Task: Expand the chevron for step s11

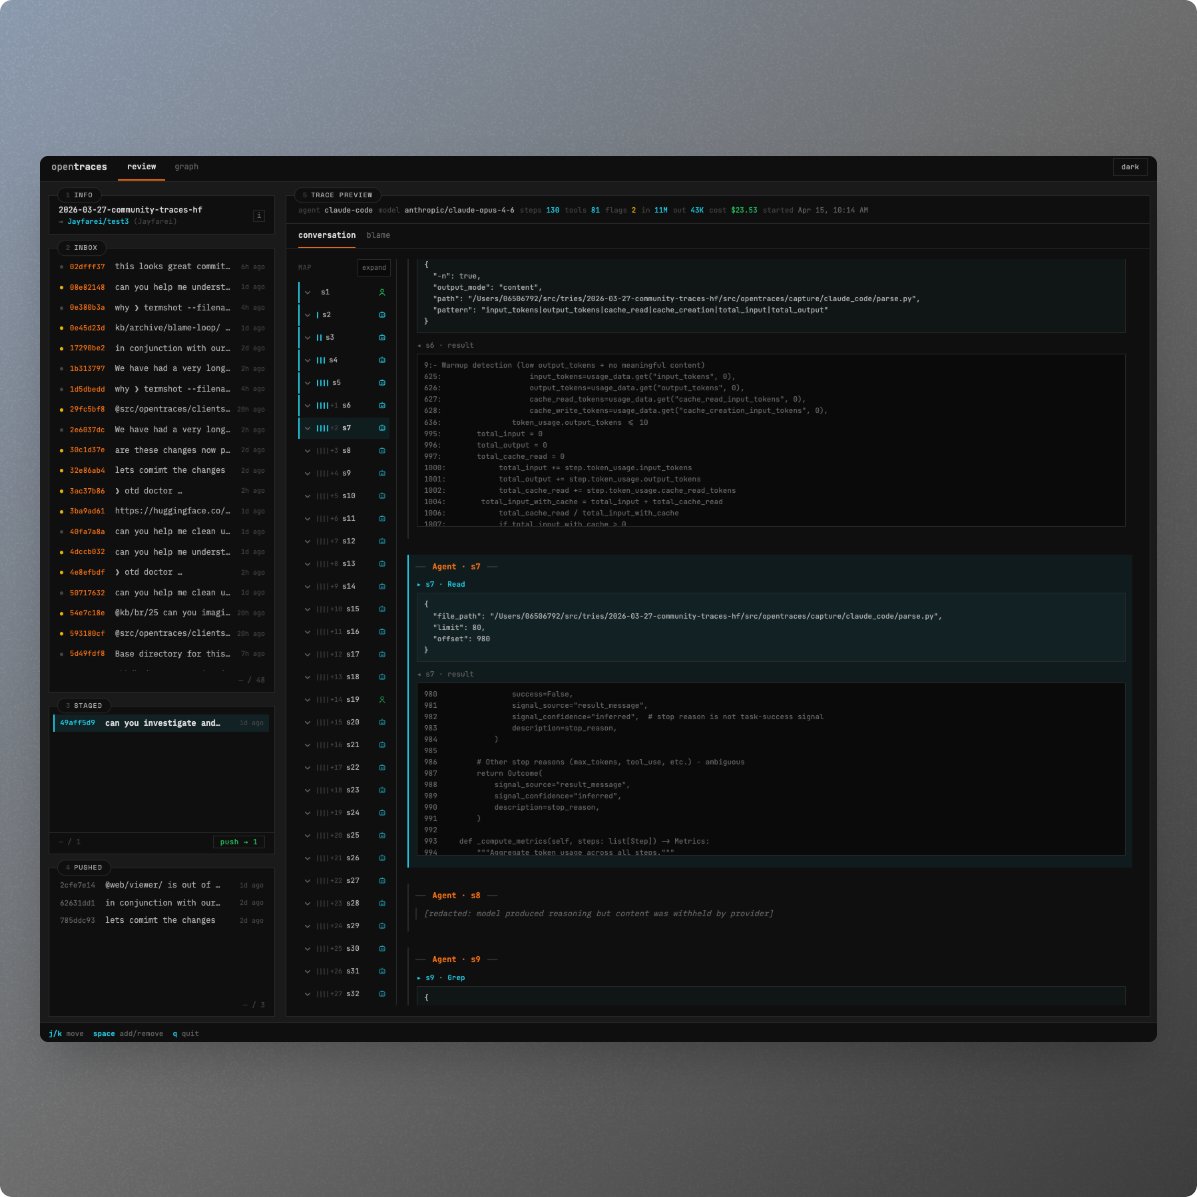Action: [308, 519]
